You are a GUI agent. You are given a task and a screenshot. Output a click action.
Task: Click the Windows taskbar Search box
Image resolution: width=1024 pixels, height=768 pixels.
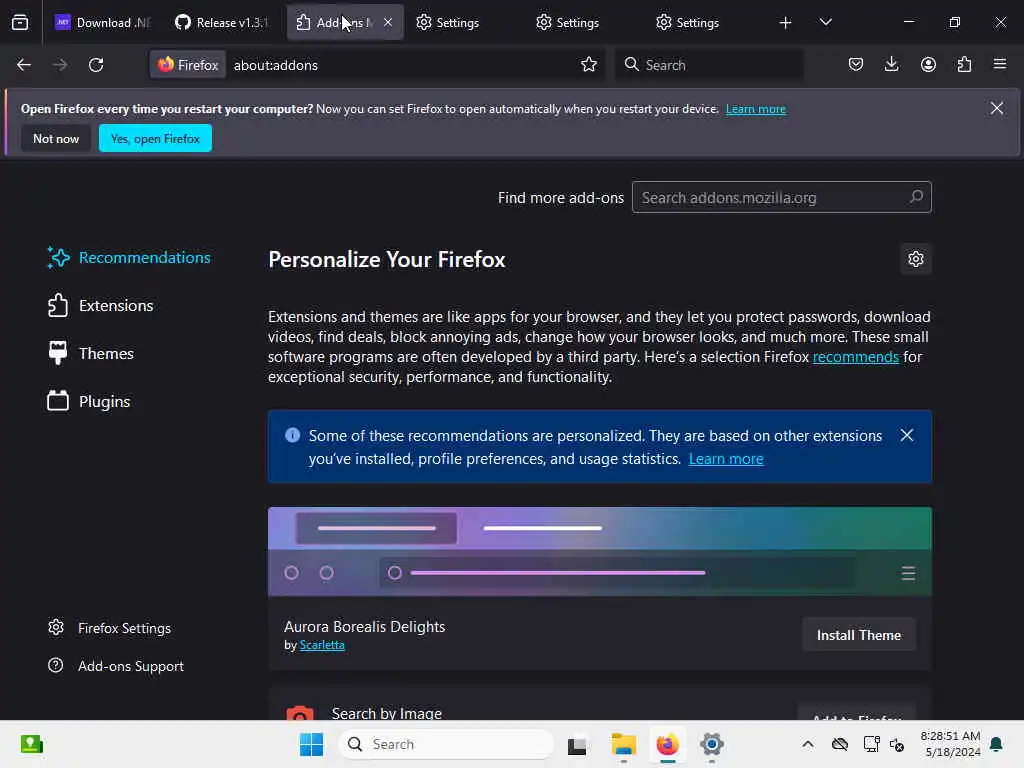point(446,744)
